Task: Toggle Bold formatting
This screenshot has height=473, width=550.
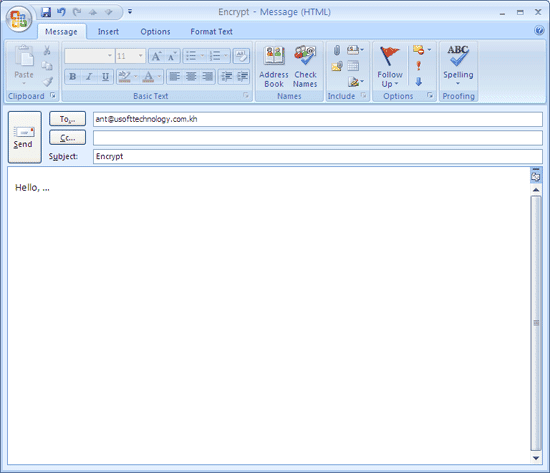Action: click(73, 76)
